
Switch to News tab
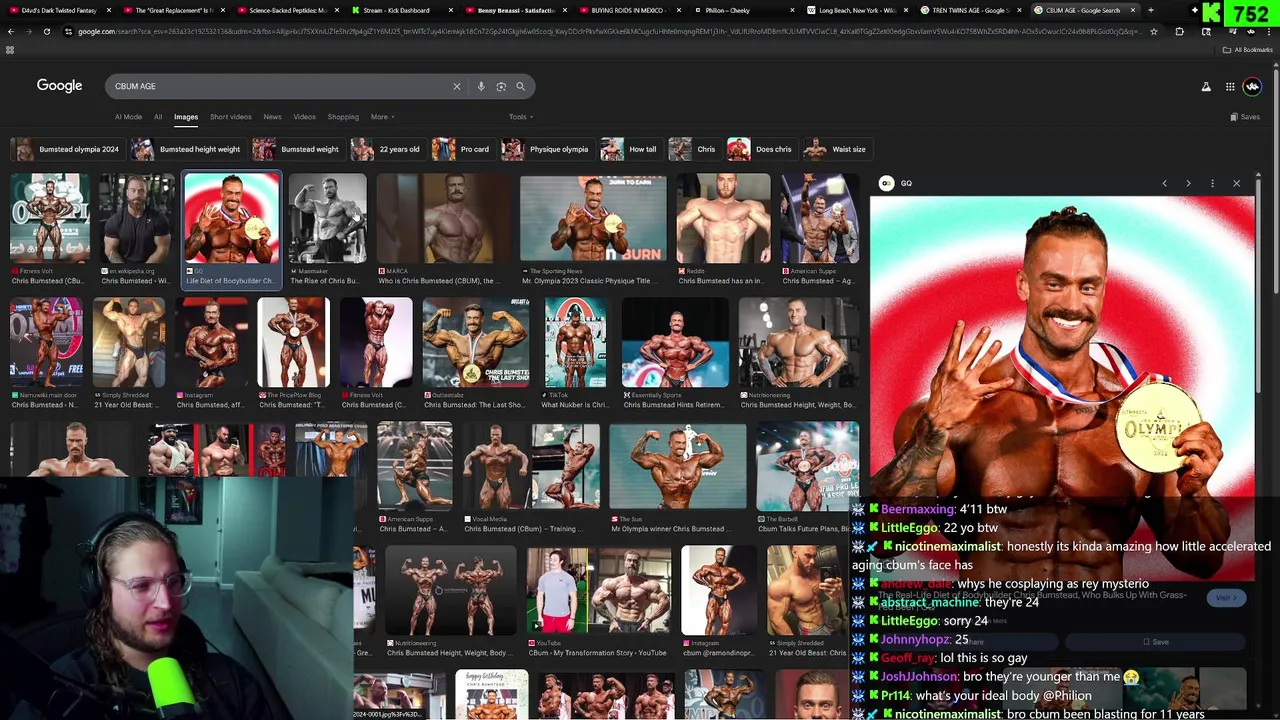pos(272,117)
